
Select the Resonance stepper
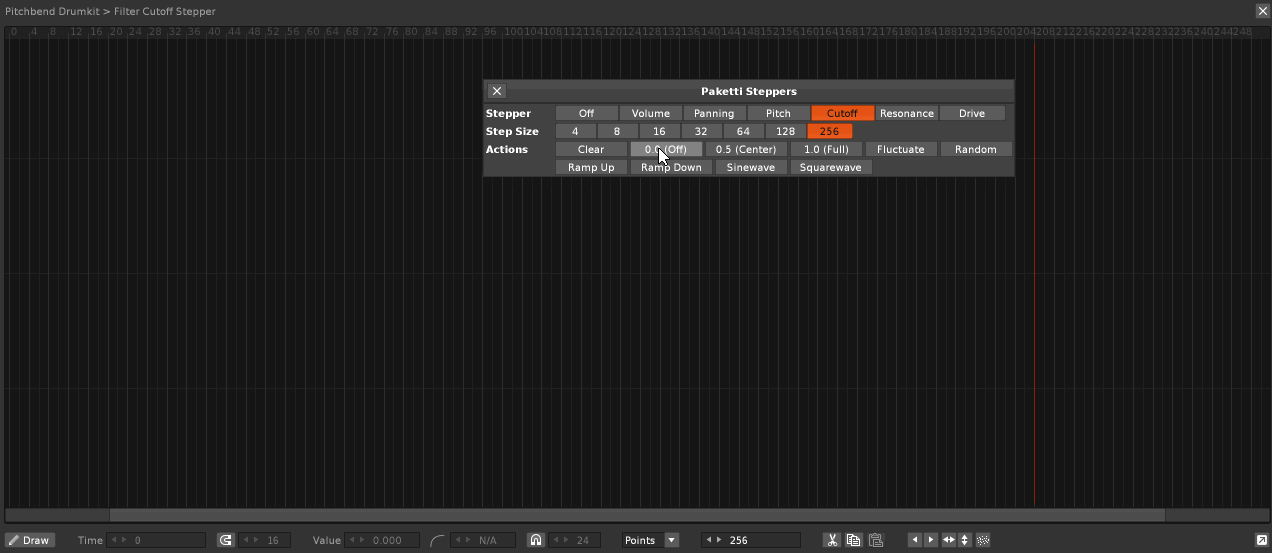coord(906,114)
